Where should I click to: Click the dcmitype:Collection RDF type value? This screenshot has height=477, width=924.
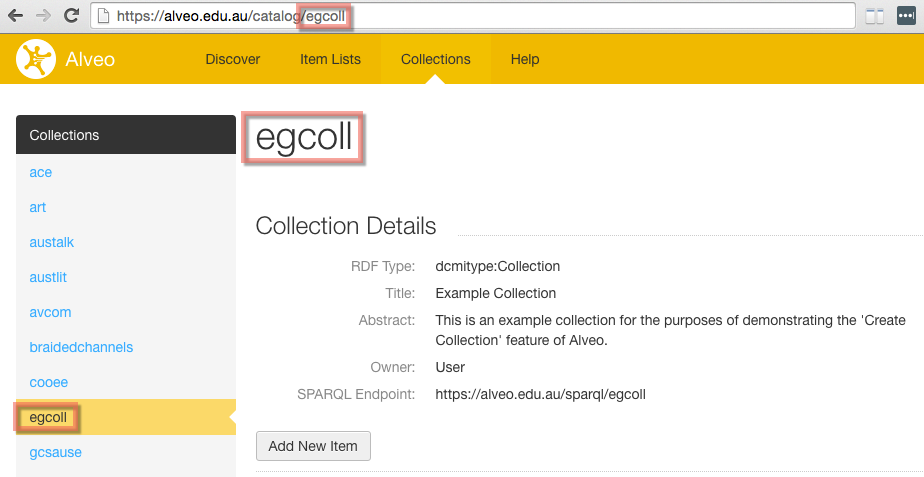[x=498, y=266]
